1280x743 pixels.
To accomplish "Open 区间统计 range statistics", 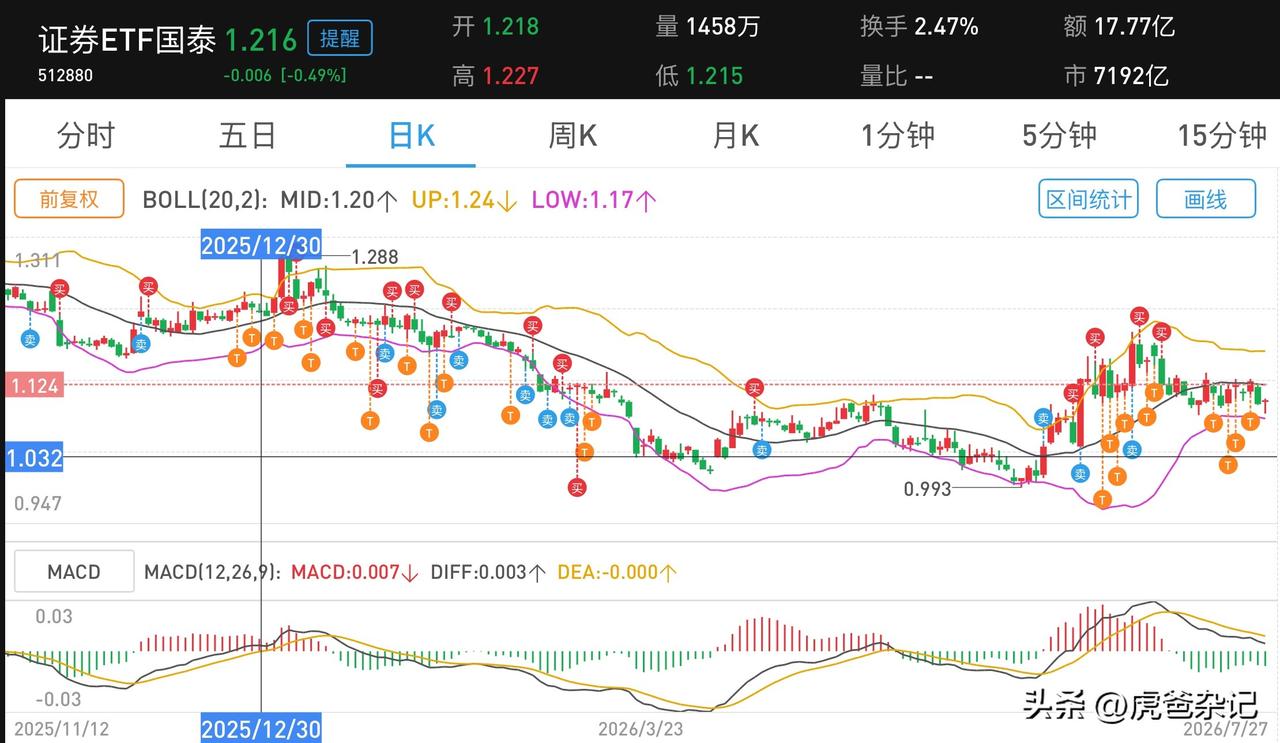I will point(1089,199).
